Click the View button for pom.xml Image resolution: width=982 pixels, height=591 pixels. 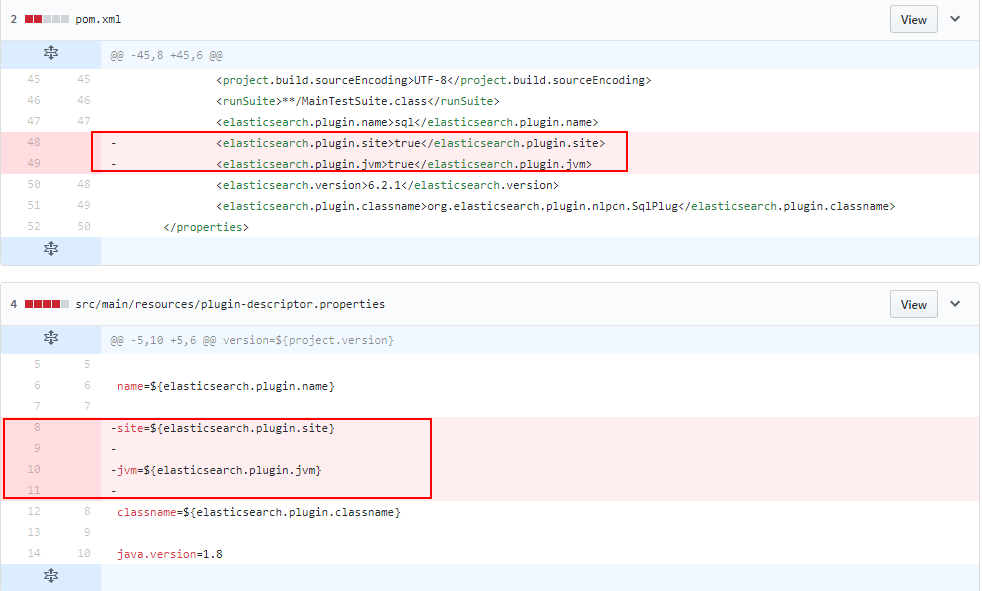pyautogui.click(x=913, y=18)
